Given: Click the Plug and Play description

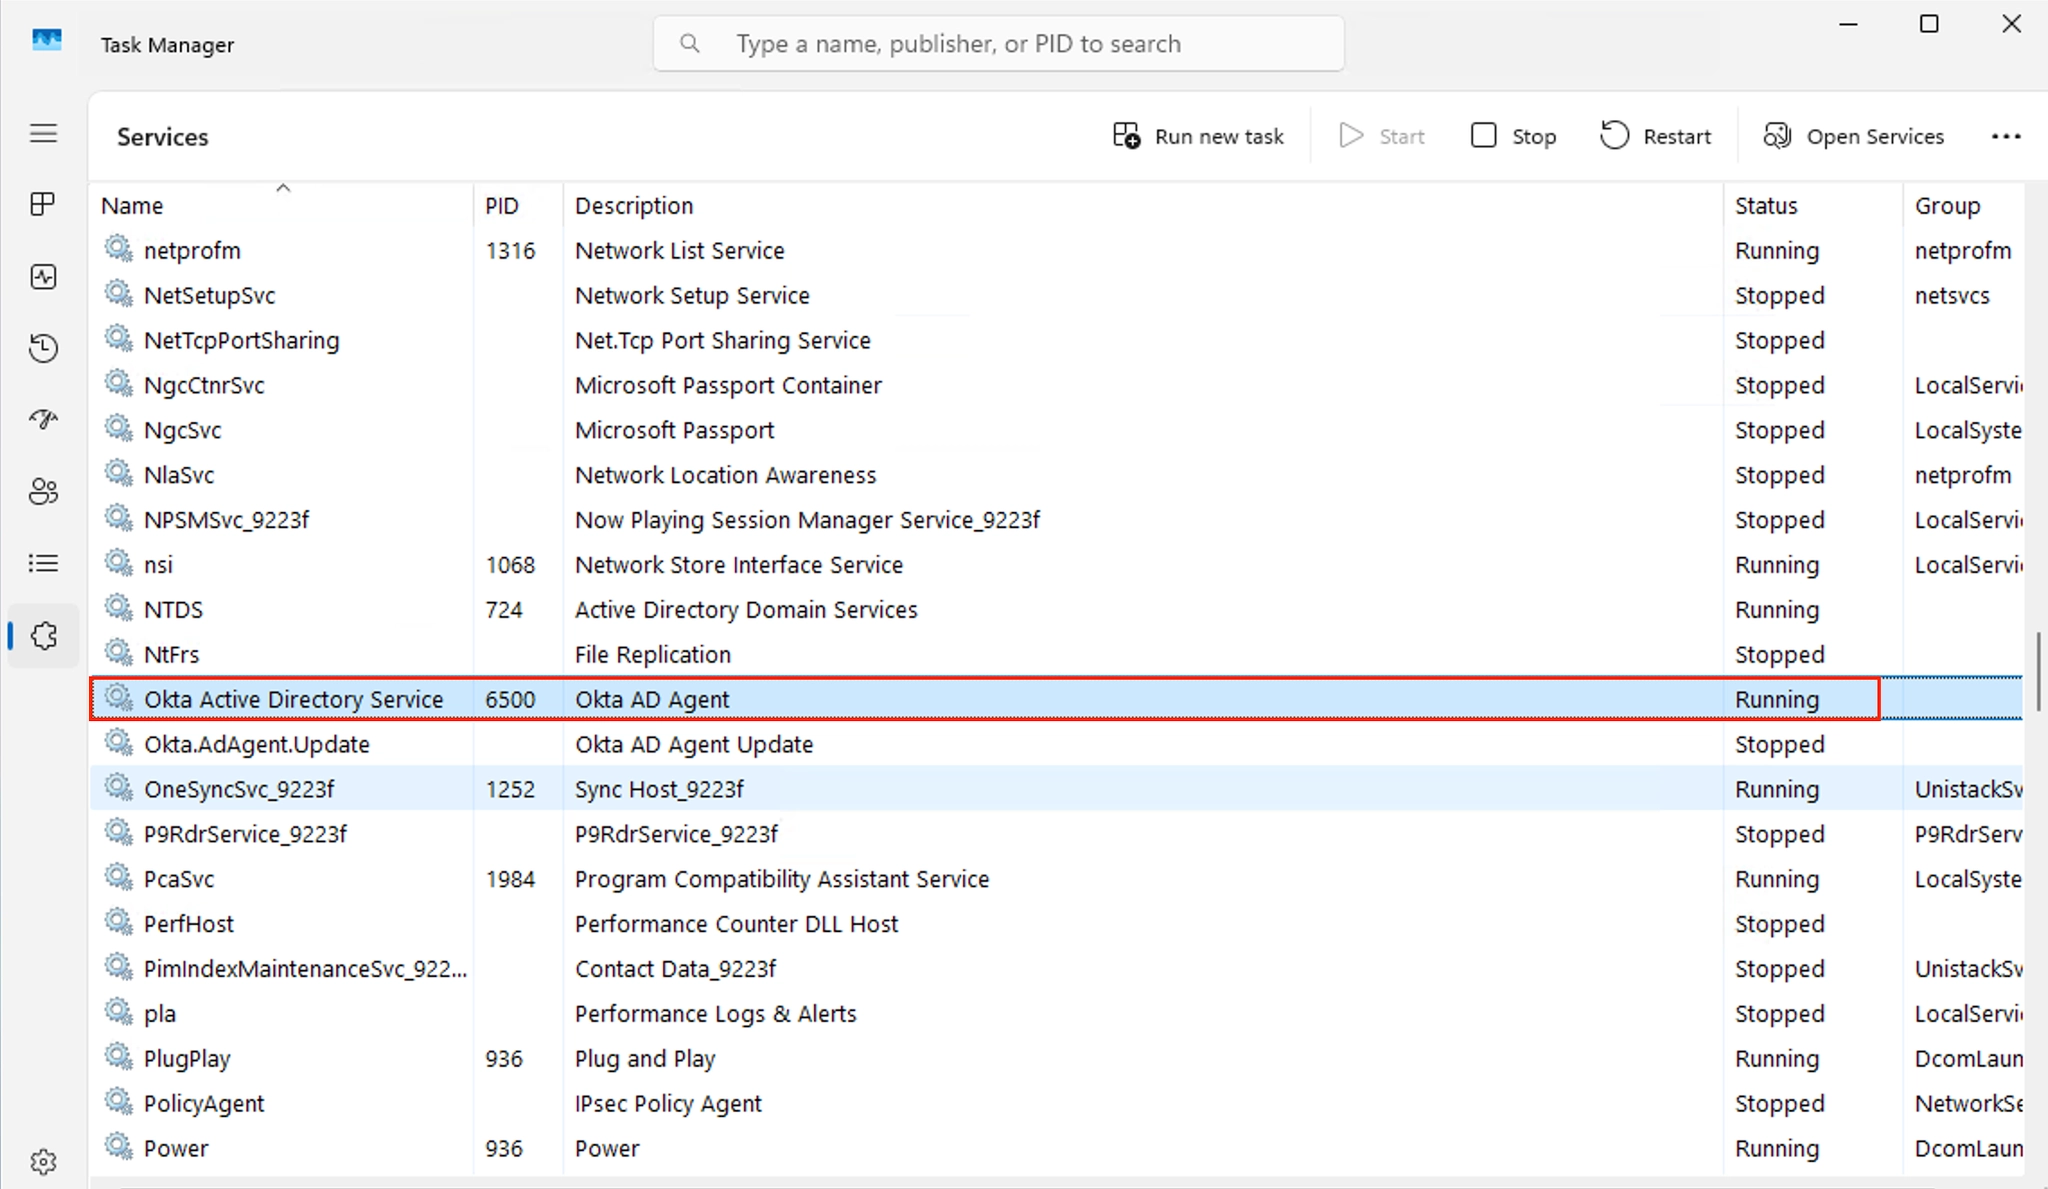Looking at the screenshot, I should [645, 1059].
